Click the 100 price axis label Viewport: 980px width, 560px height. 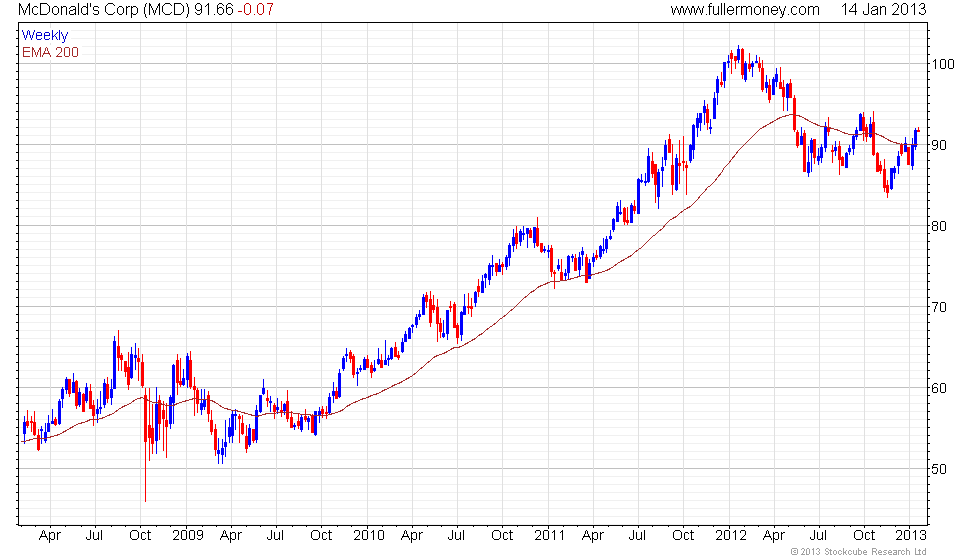pyautogui.click(x=943, y=64)
